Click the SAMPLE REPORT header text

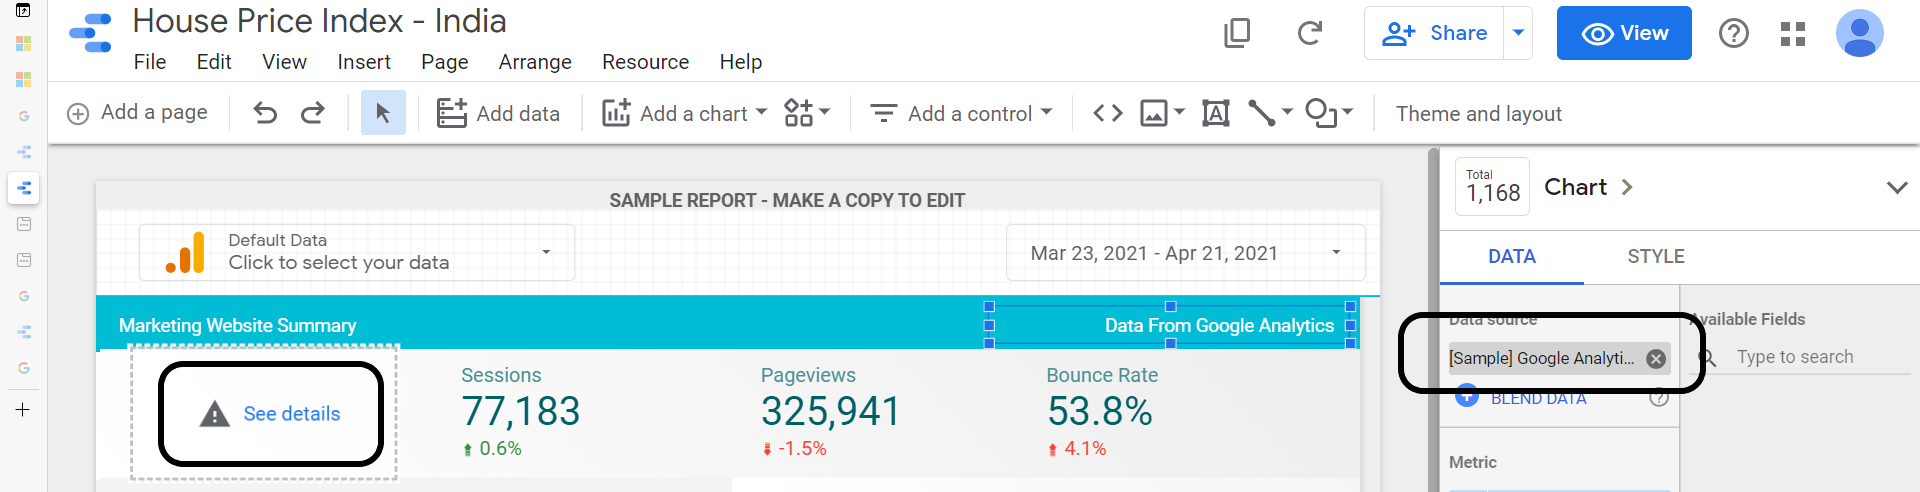point(787,200)
